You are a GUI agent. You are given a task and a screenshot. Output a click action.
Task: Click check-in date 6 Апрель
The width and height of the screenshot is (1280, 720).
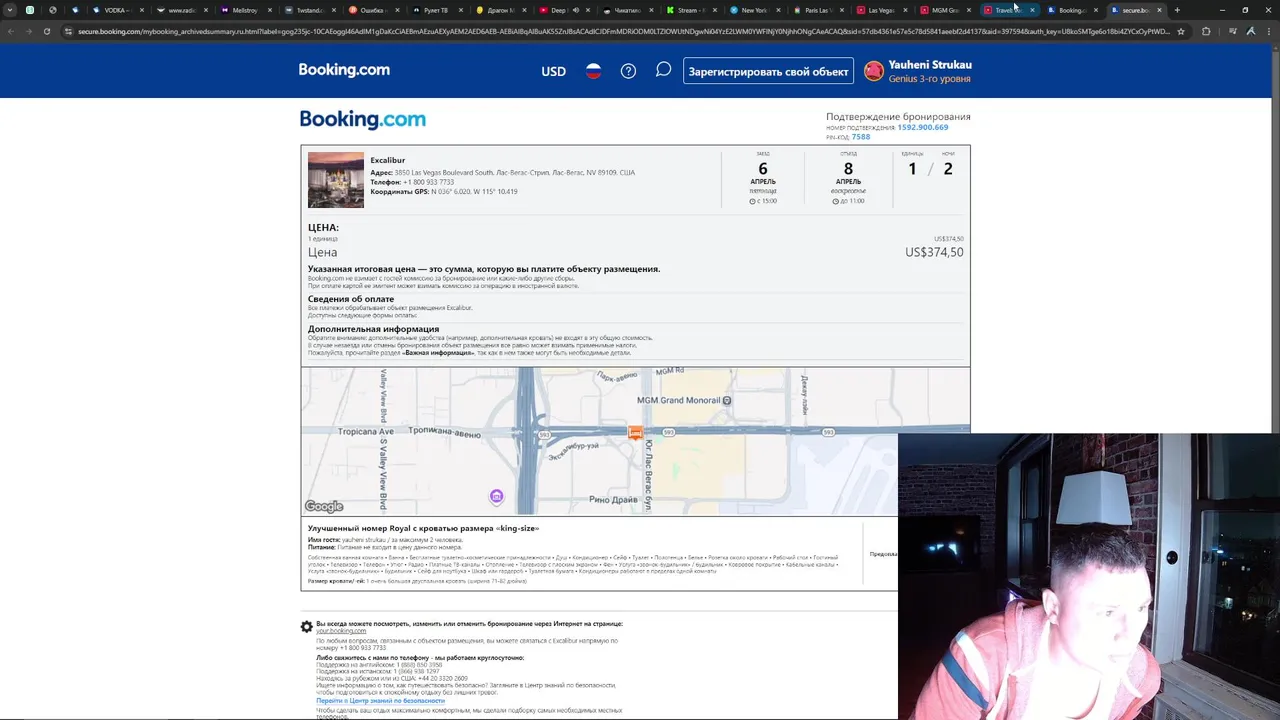[763, 174]
